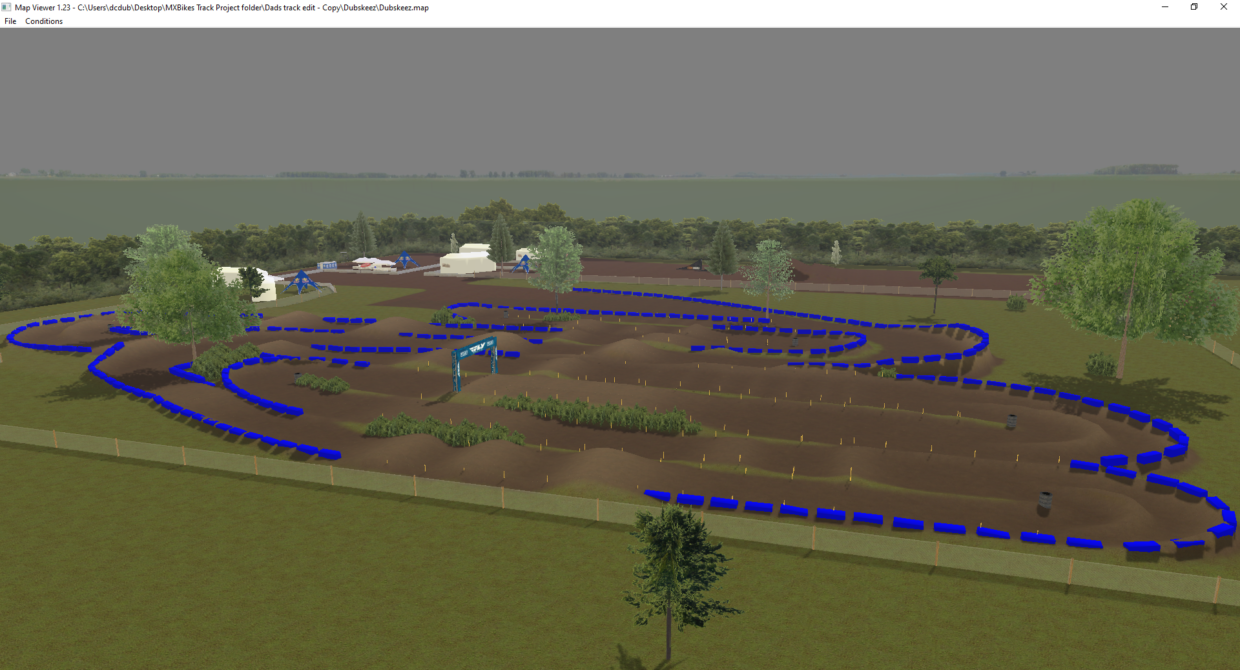Viewport: 1240px width, 670px height.
Task: Close the Map Viewer window
Action: tap(1223, 7)
